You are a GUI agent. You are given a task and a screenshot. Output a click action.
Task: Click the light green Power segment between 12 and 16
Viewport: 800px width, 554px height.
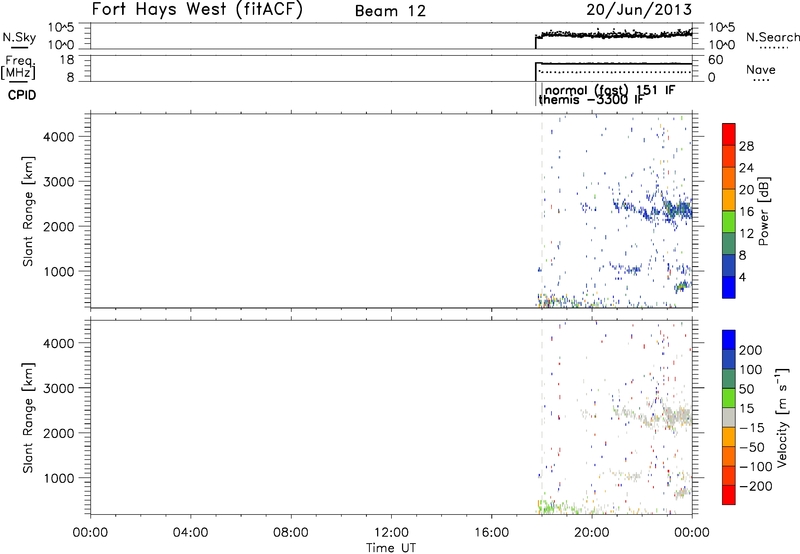[729, 221]
